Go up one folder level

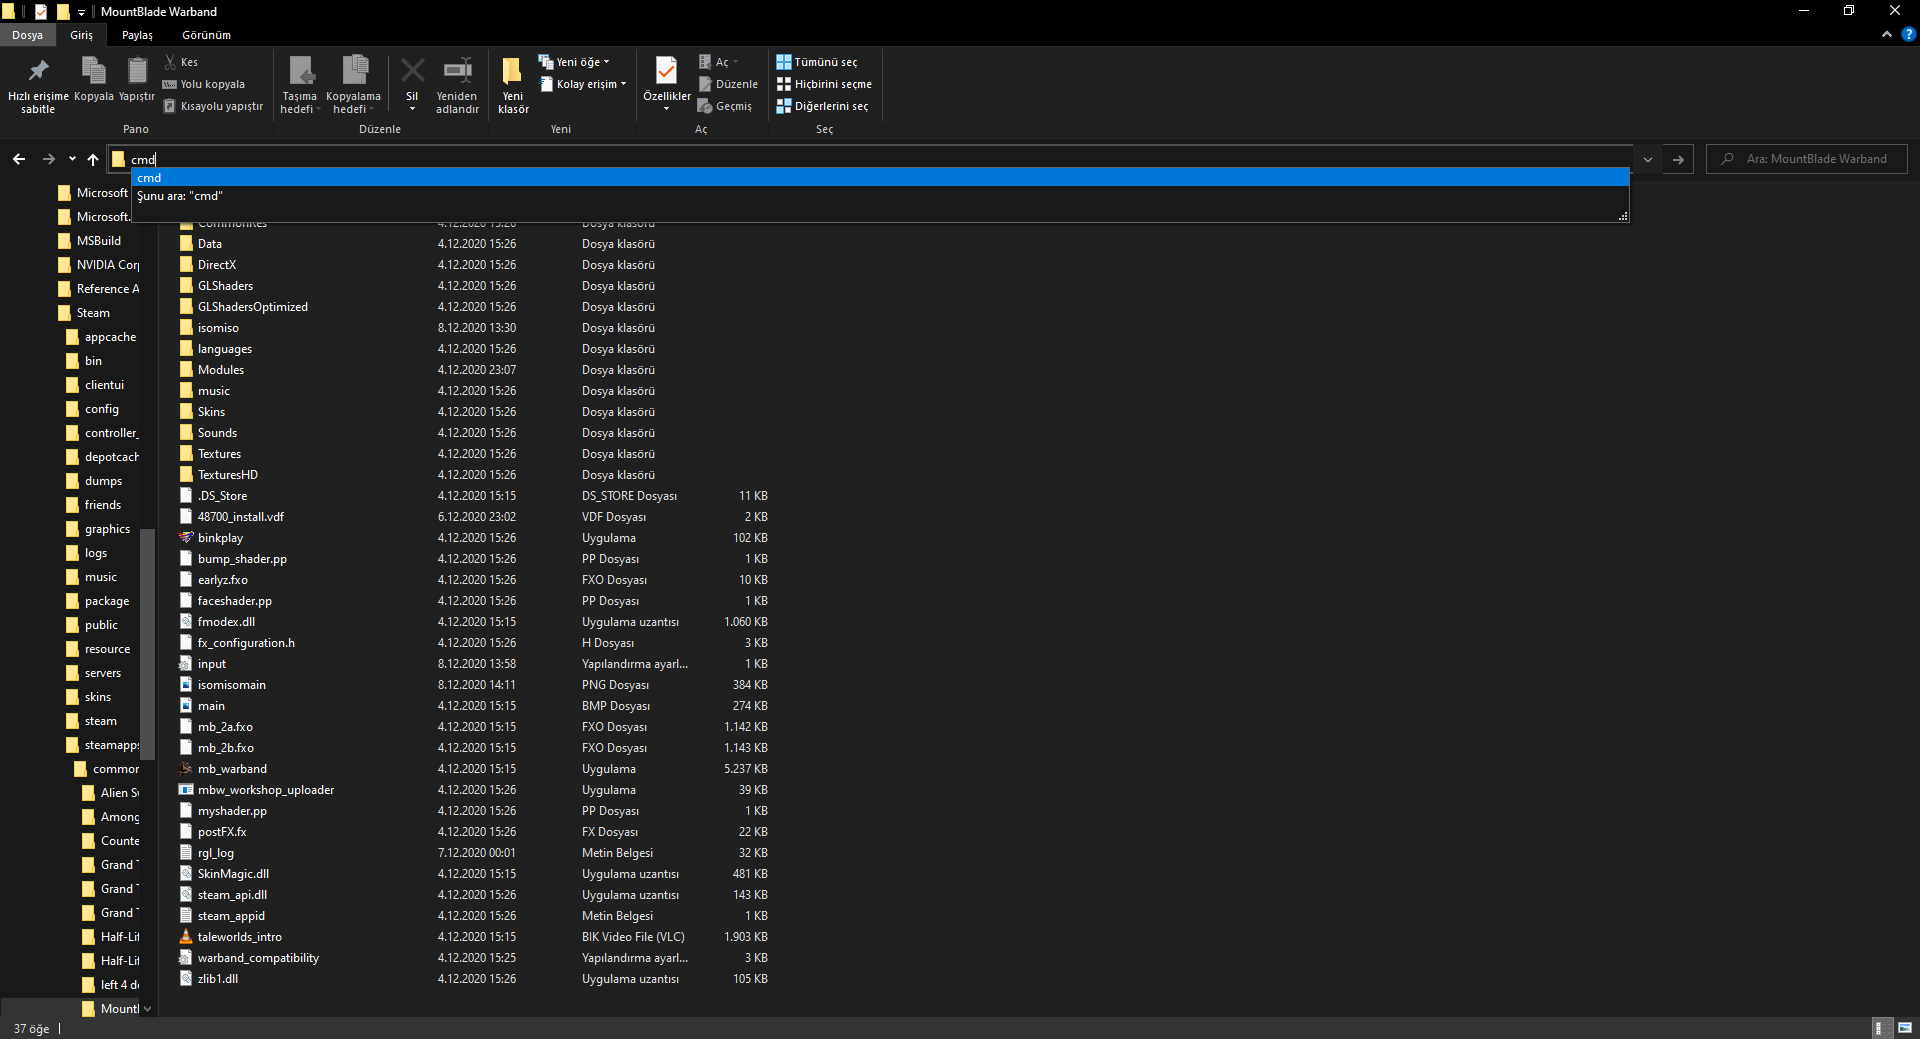coord(93,159)
